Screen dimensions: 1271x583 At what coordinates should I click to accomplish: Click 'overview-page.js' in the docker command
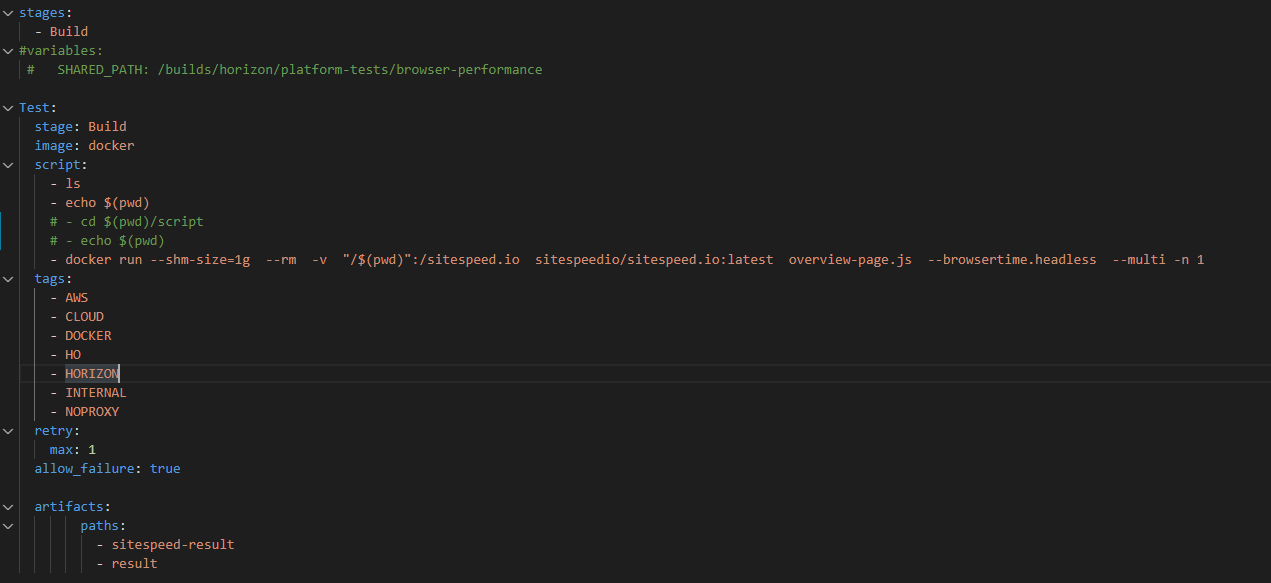coord(850,260)
